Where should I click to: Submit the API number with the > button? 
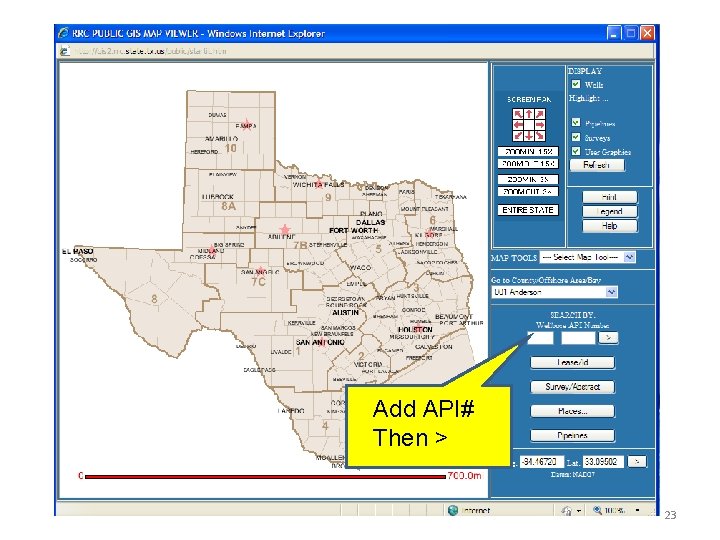[608, 338]
